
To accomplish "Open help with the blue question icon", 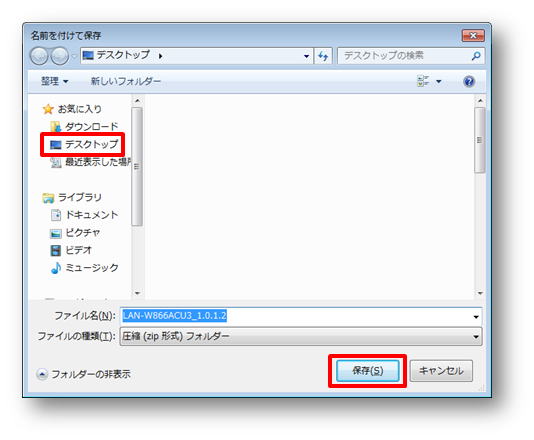I will click(x=469, y=81).
